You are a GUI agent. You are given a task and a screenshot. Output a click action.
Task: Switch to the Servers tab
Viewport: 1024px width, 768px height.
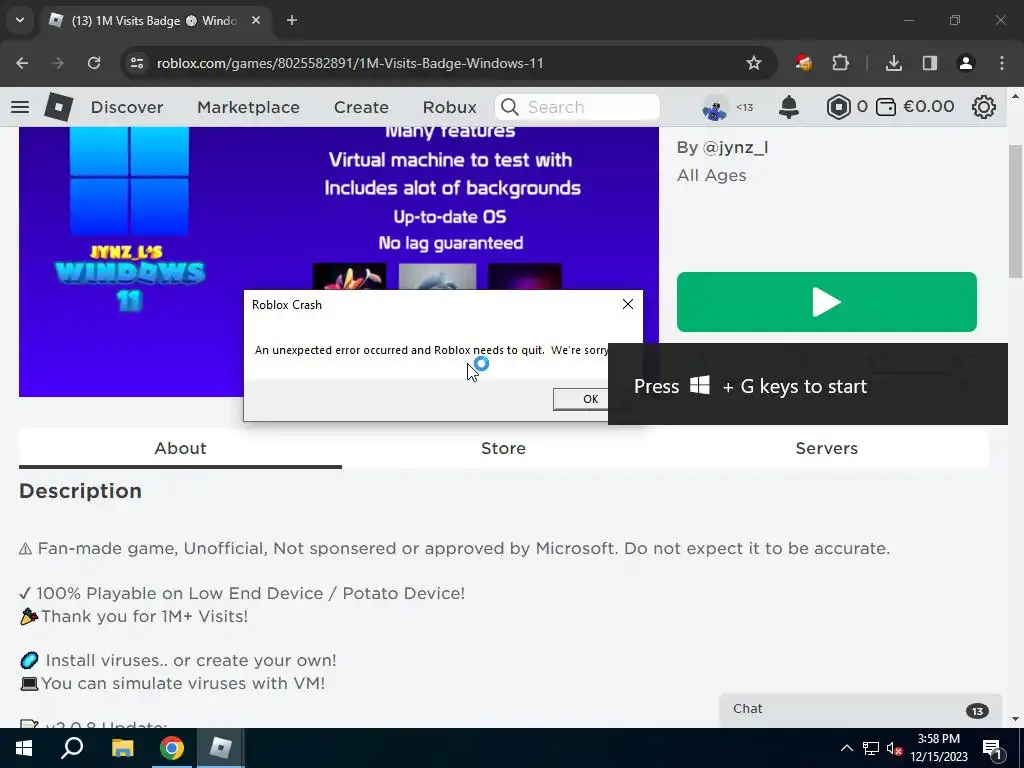pyautogui.click(x=826, y=449)
